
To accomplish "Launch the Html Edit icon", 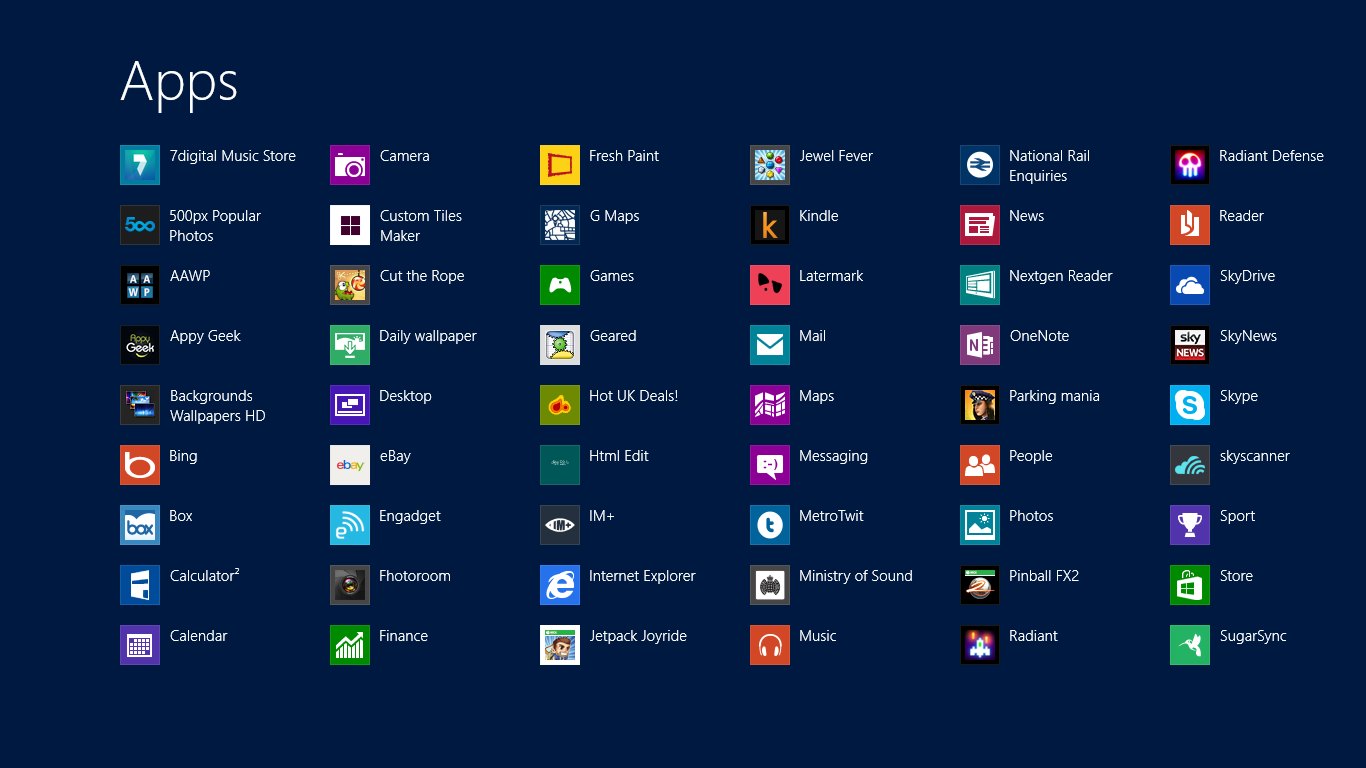I will pyautogui.click(x=560, y=465).
